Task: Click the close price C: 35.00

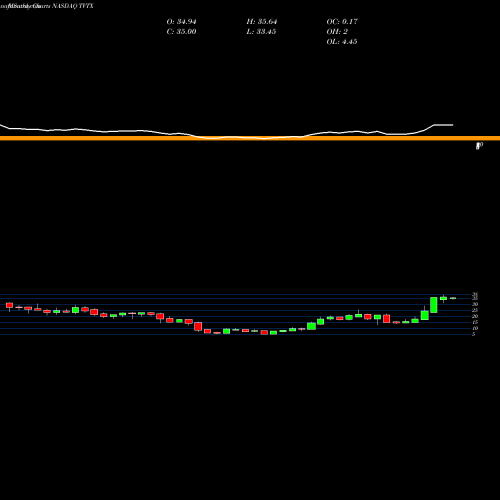Action: (x=181, y=32)
